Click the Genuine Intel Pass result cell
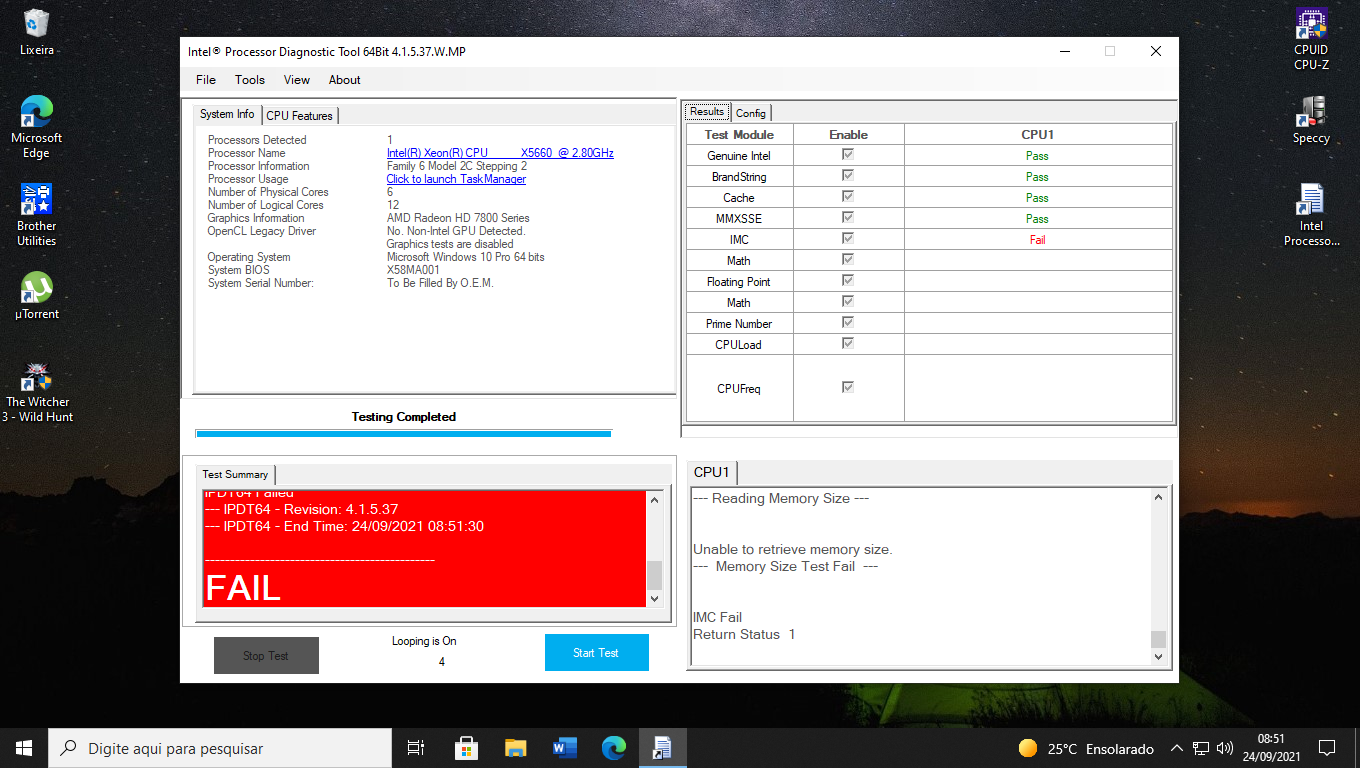This screenshot has height=768, width=1360. [1038, 156]
